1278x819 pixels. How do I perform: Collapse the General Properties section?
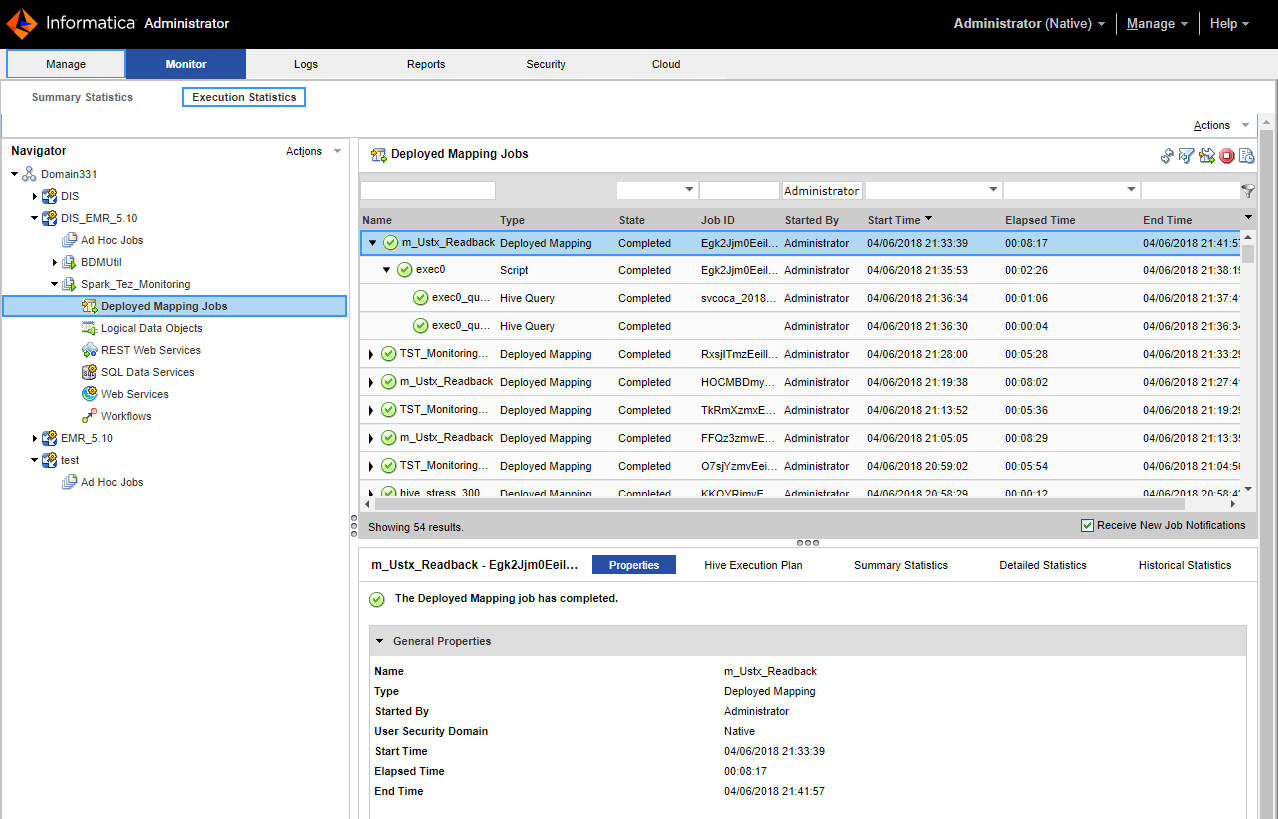point(380,641)
